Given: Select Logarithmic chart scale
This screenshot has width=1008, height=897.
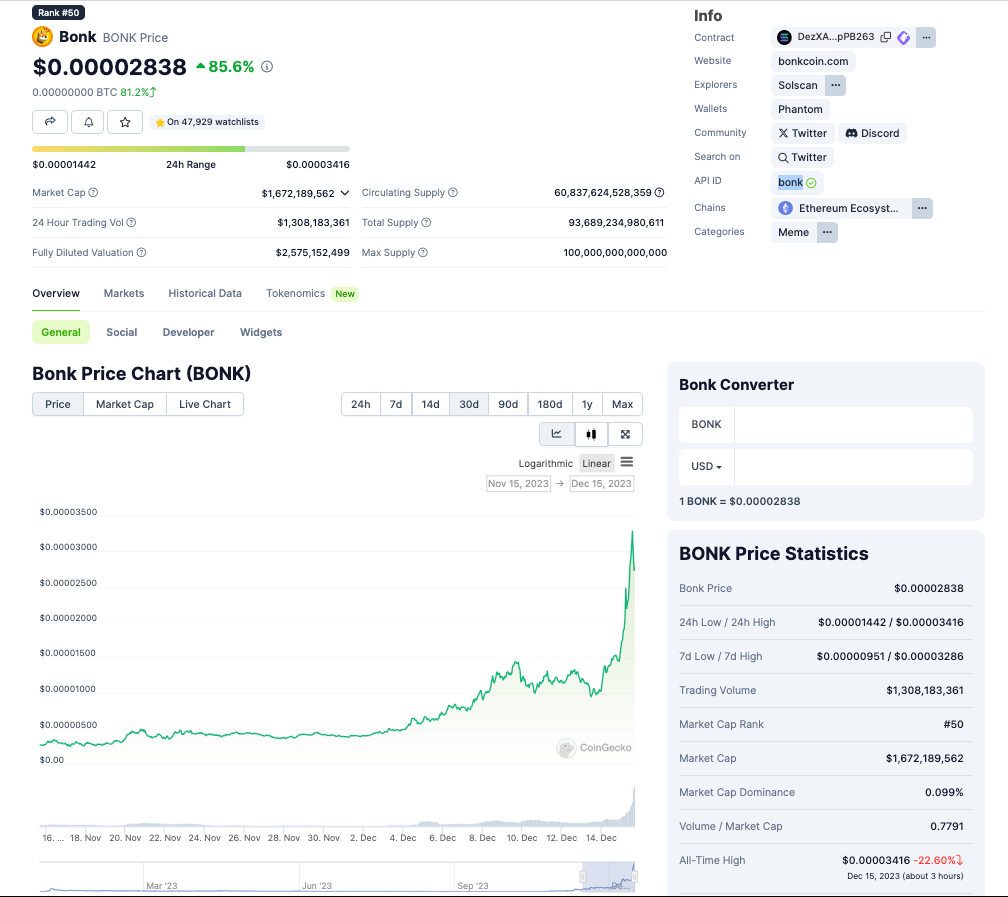Looking at the screenshot, I should (545, 463).
